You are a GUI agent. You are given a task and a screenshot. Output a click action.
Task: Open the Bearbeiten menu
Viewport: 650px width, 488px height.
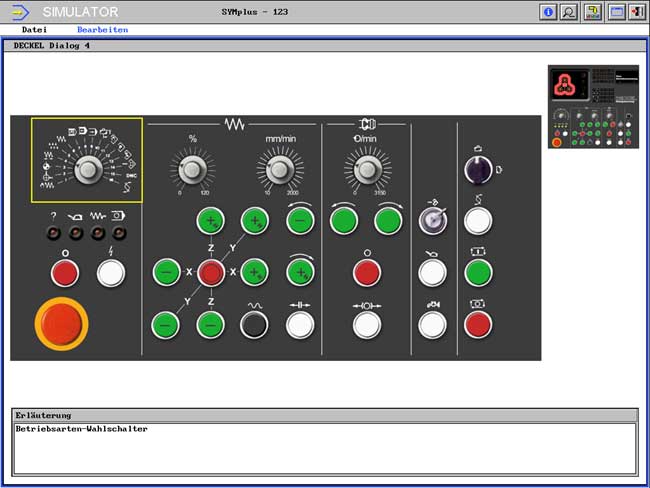pyautogui.click(x=102, y=30)
